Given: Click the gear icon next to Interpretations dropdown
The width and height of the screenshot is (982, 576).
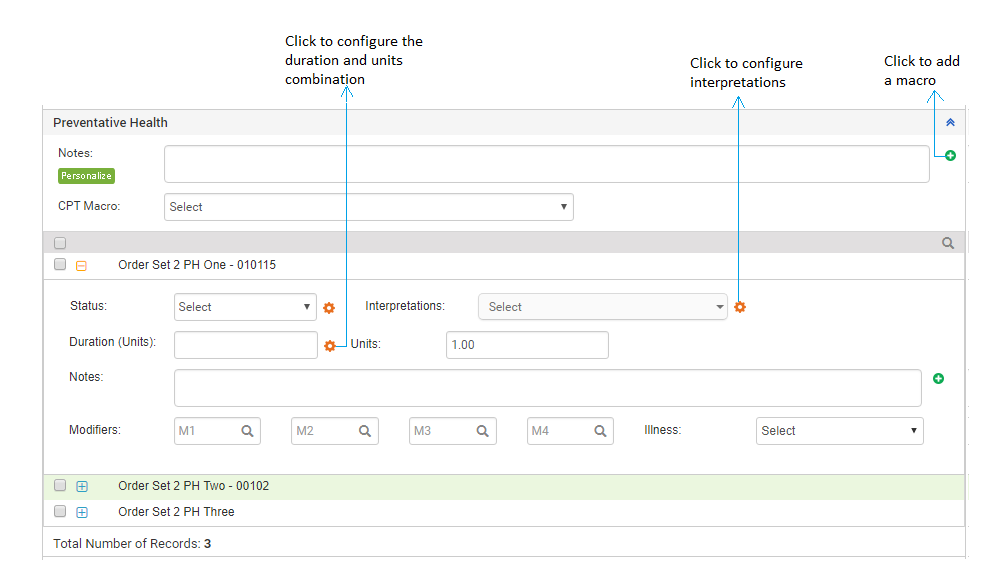Looking at the screenshot, I should click(740, 307).
